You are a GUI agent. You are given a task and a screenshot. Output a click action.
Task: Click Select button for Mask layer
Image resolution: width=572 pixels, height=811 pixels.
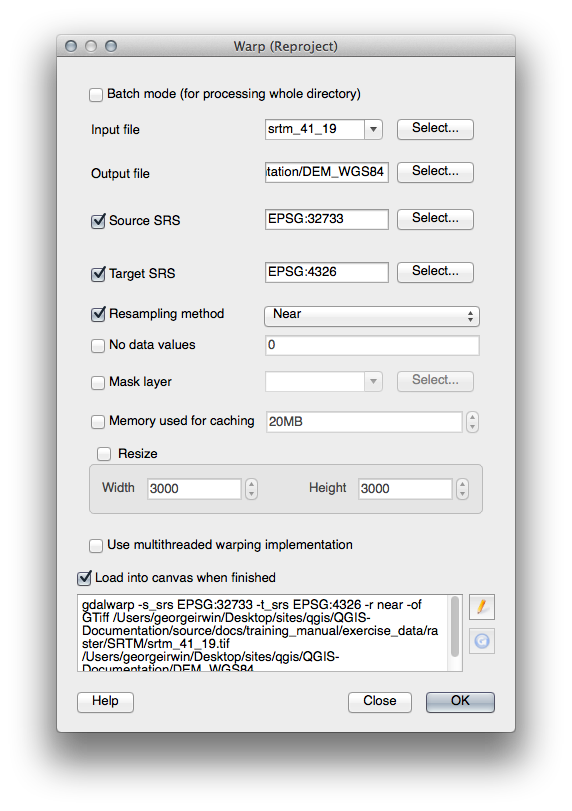pyautogui.click(x=435, y=381)
